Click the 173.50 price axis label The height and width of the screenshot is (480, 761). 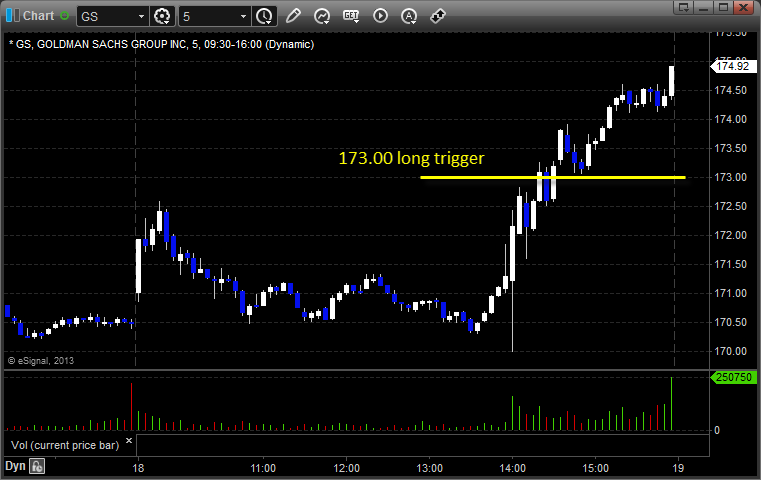pyautogui.click(x=730, y=149)
